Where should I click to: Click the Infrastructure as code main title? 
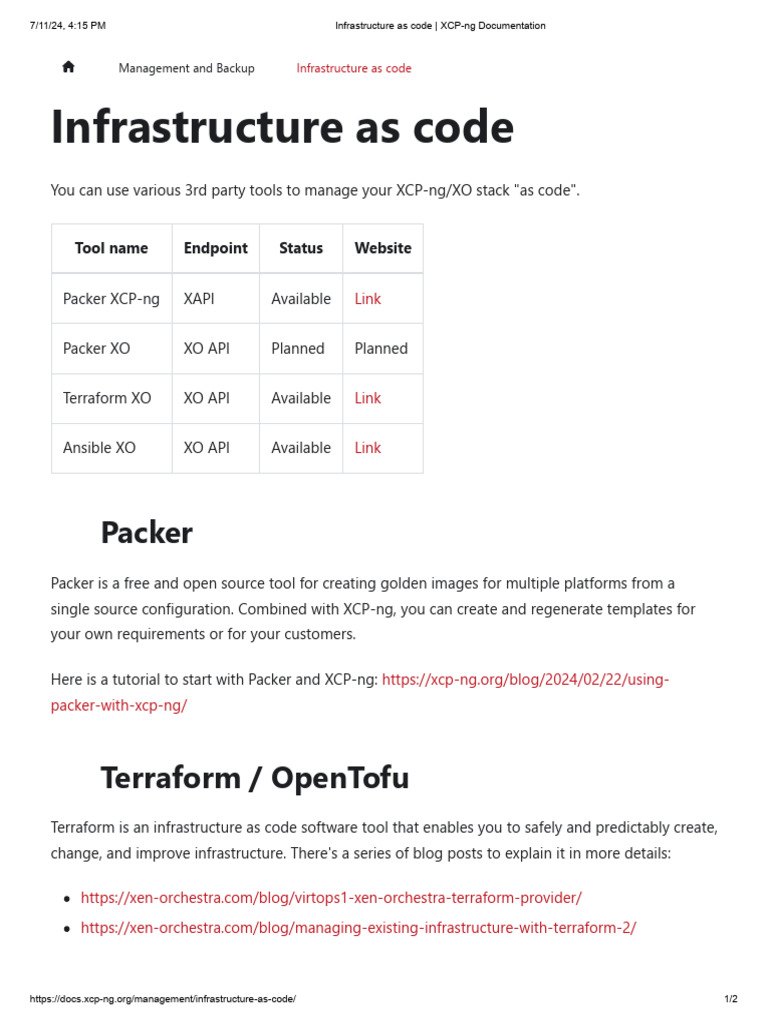pyautogui.click(x=282, y=128)
